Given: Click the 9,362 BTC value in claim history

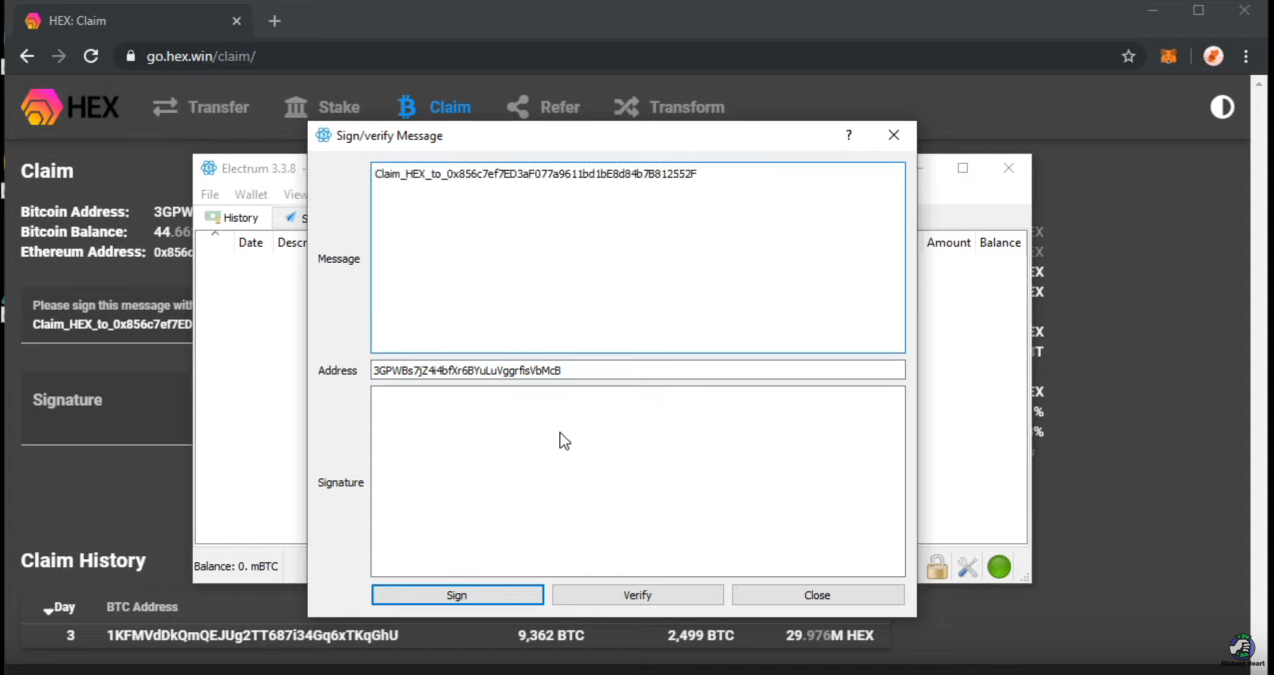Looking at the screenshot, I should (551, 635).
